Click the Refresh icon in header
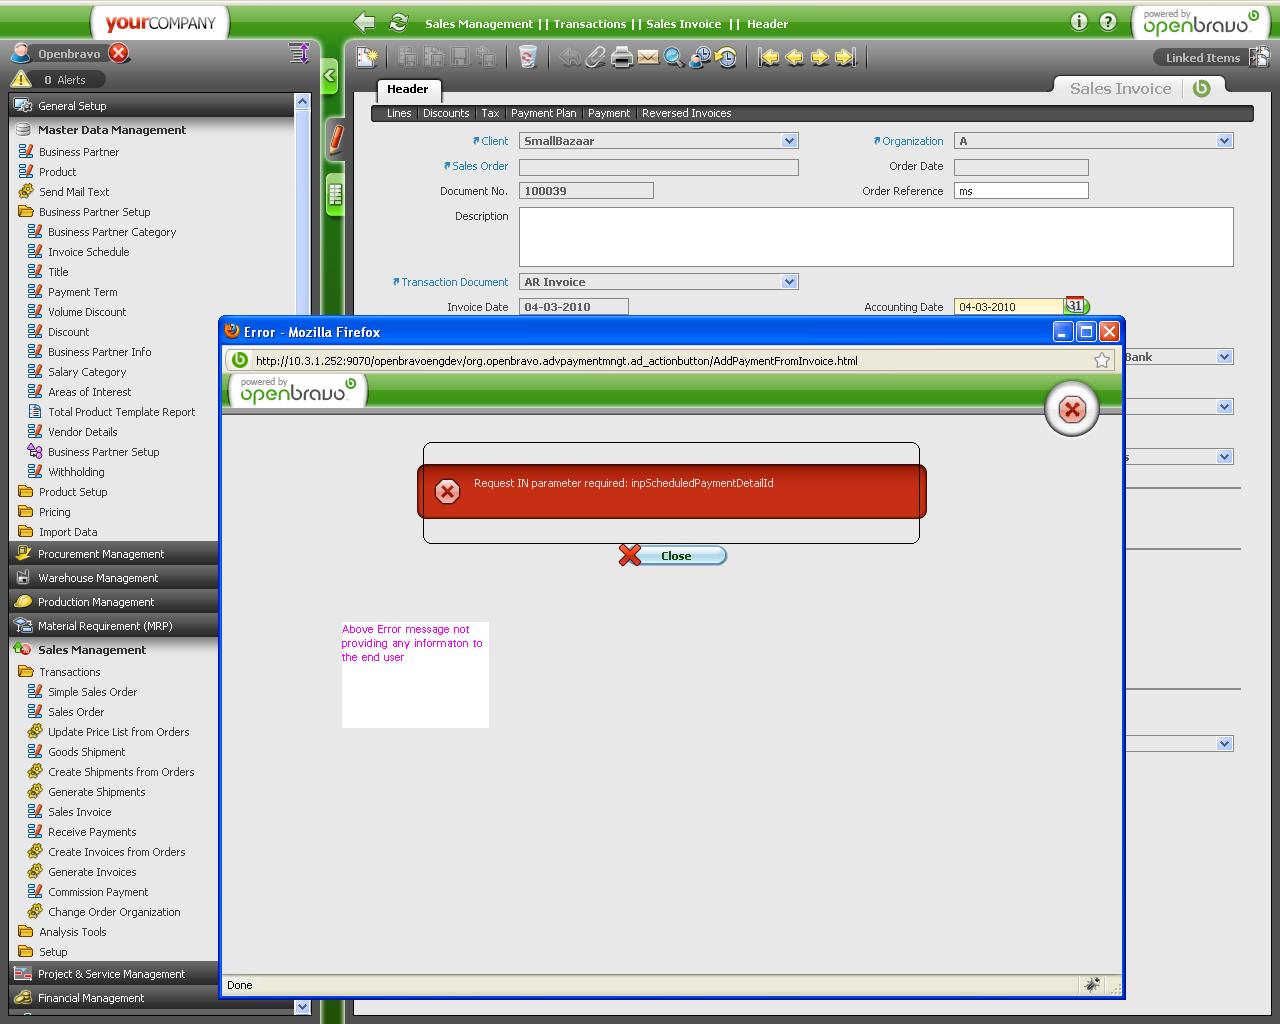The width and height of the screenshot is (1280, 1024). click(398, 23)
